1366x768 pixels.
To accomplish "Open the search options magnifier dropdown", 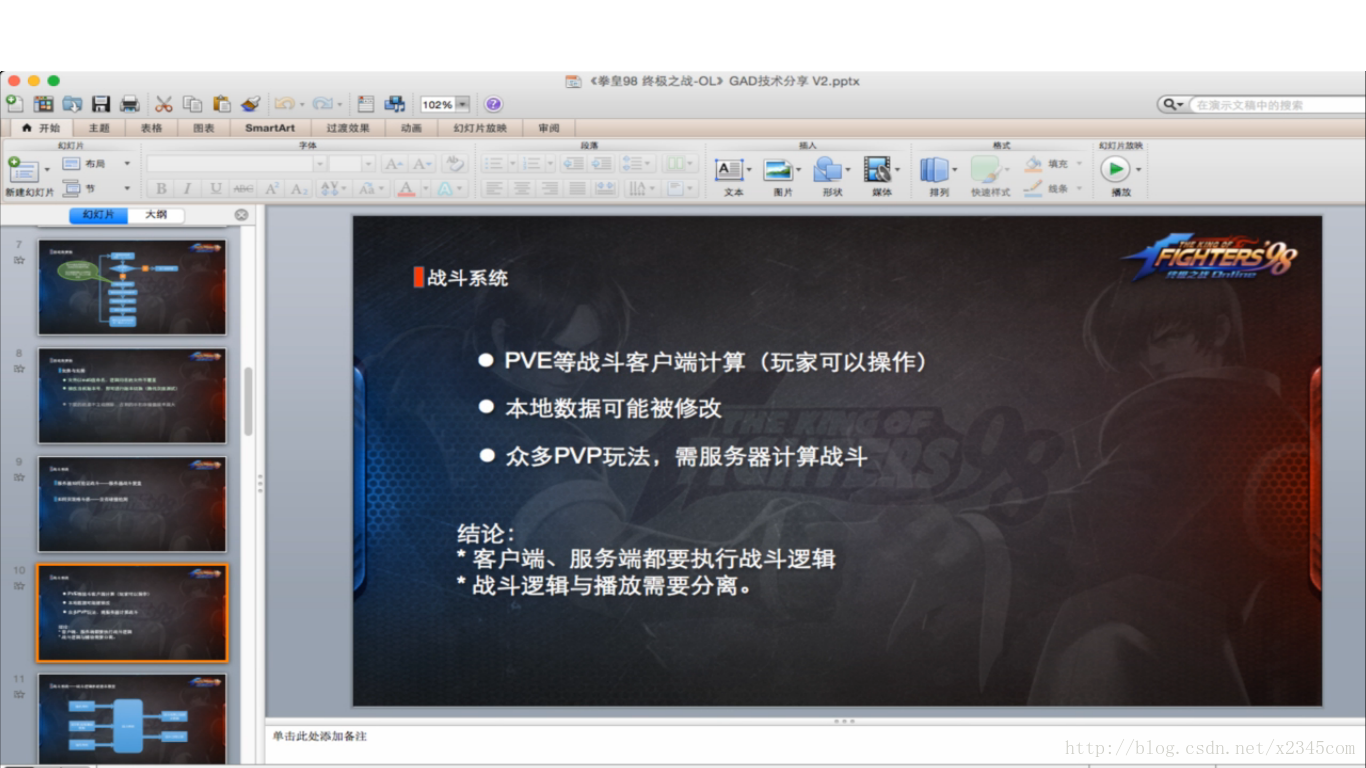I will pos(1173,105).
